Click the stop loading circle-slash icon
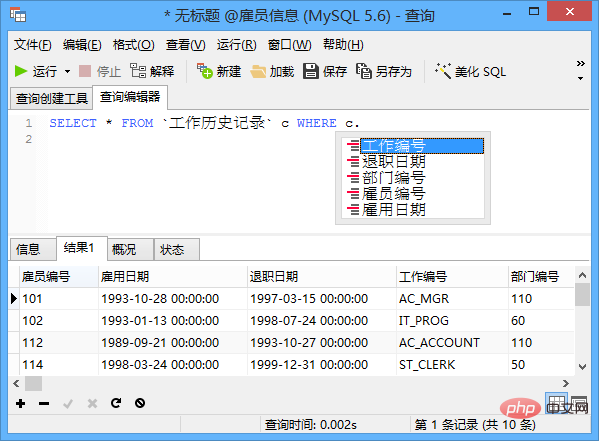 tap(140, 403)
